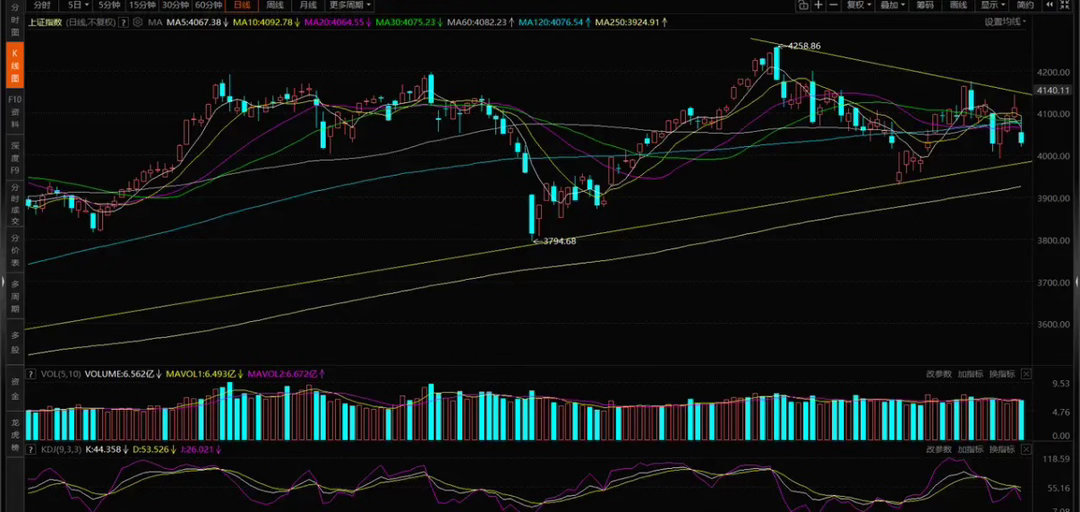
Task: Click the help icon of VOL panel
Action: click(30, 374)
